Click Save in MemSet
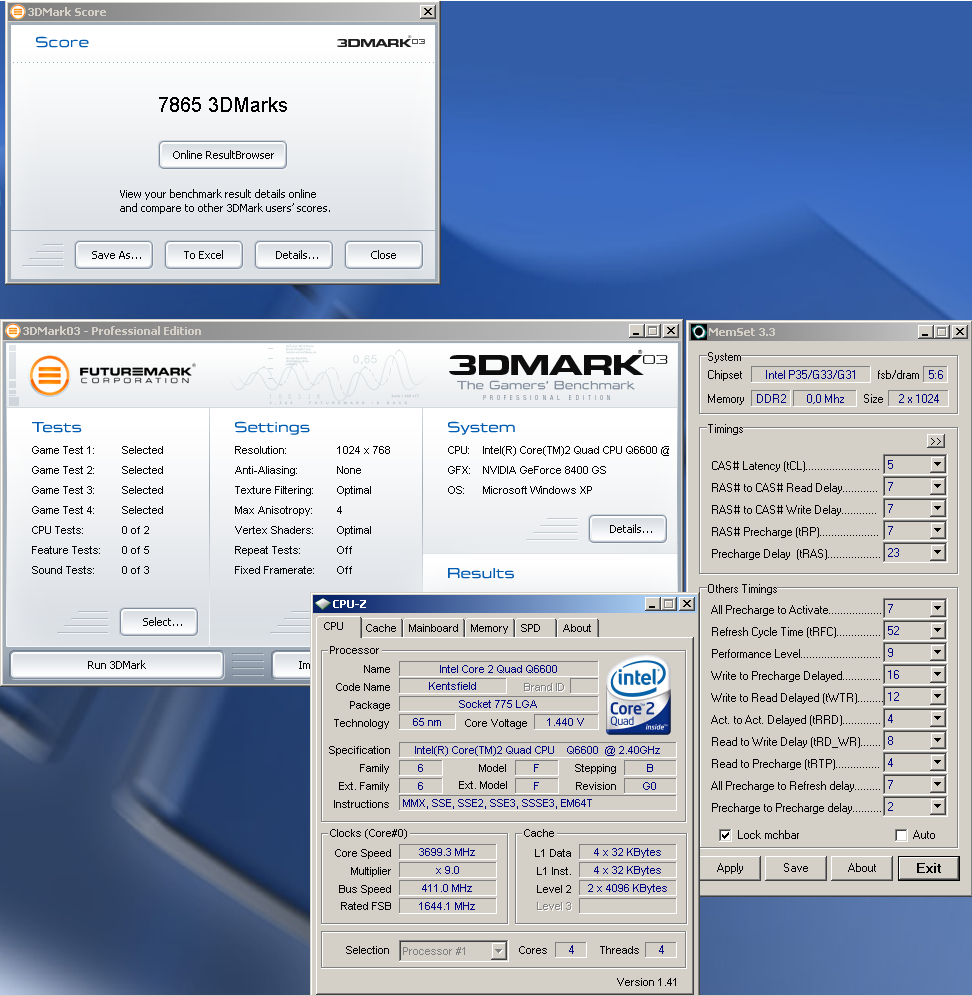The image size is (972, 996). pos(796,868)
